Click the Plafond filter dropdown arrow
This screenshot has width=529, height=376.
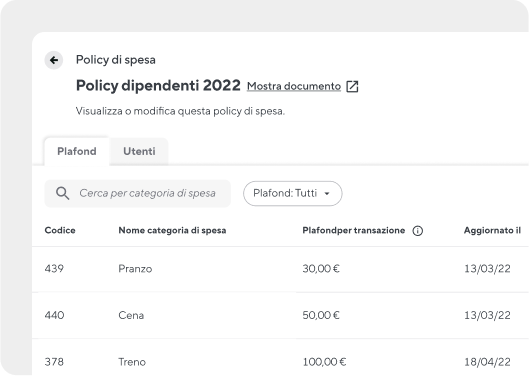tap(327, 194)
